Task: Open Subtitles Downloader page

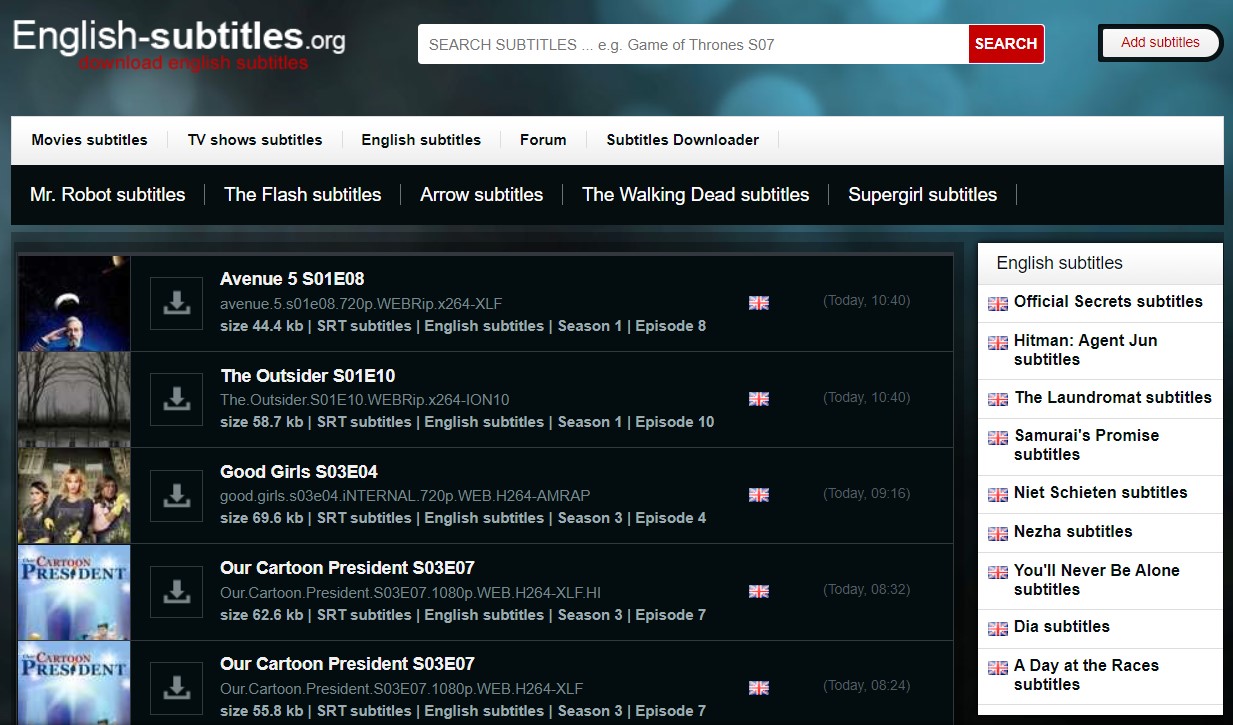Action: tap(682, 140)
